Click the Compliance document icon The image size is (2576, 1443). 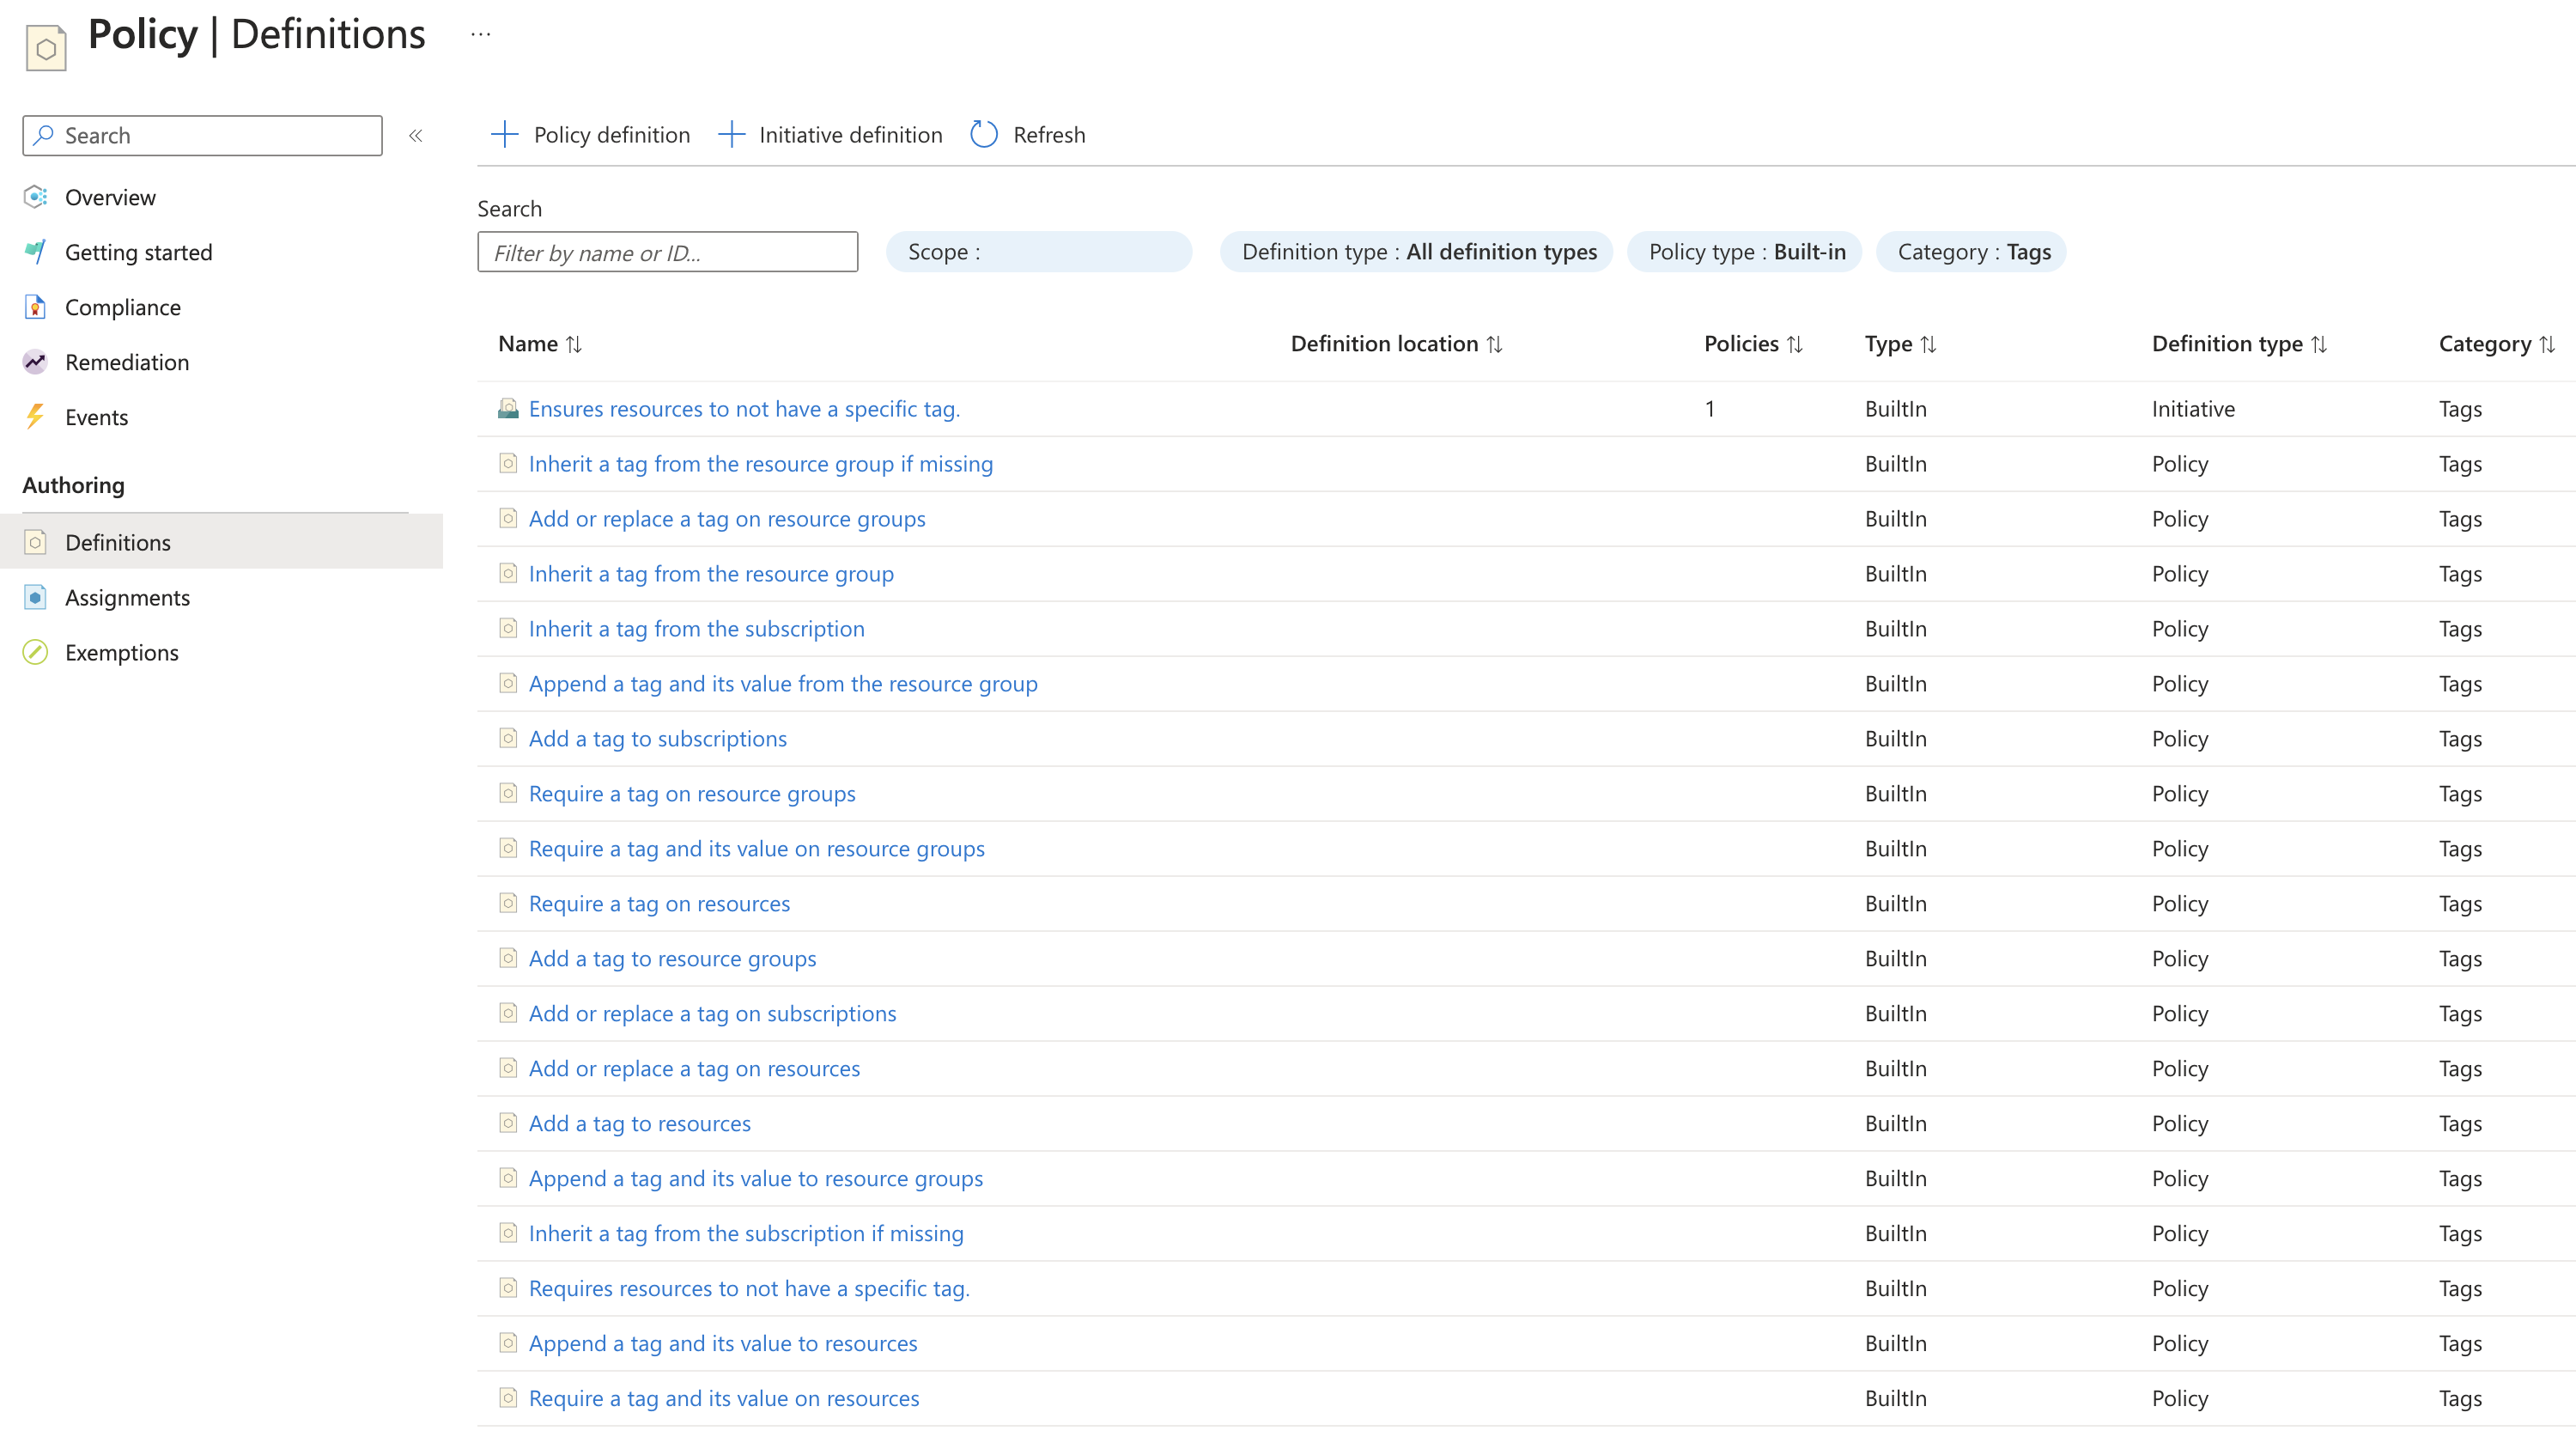point(35,307)
